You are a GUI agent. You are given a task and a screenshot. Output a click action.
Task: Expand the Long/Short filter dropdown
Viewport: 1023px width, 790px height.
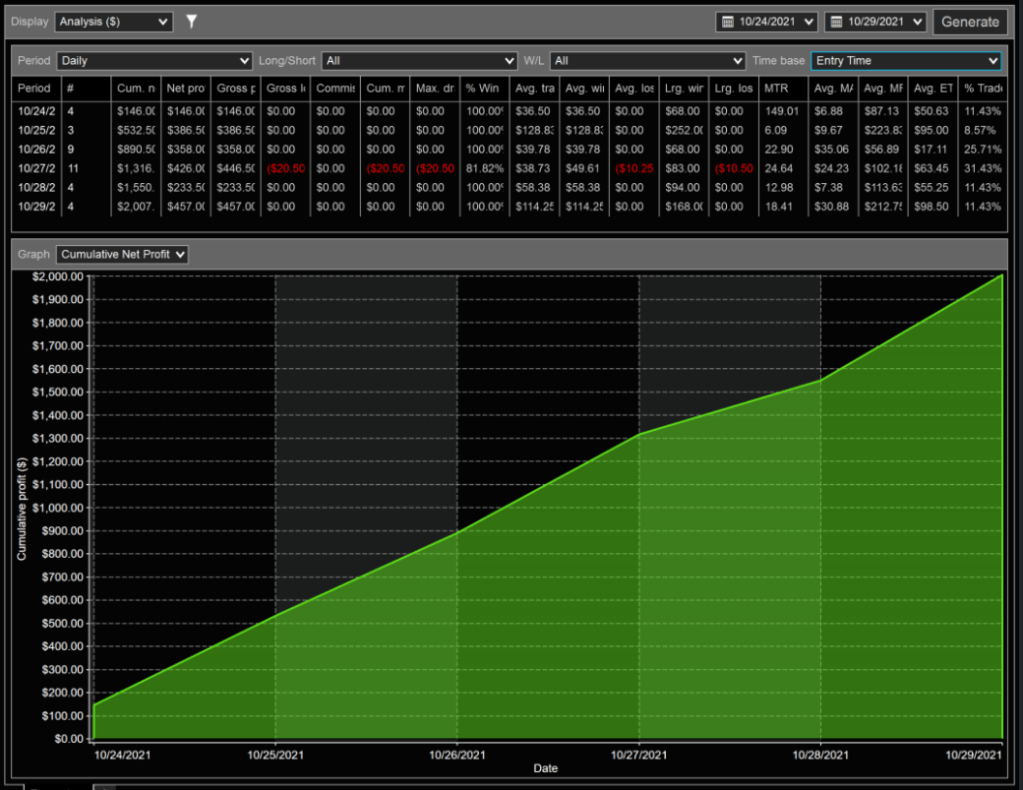click(x=419, y=61)
